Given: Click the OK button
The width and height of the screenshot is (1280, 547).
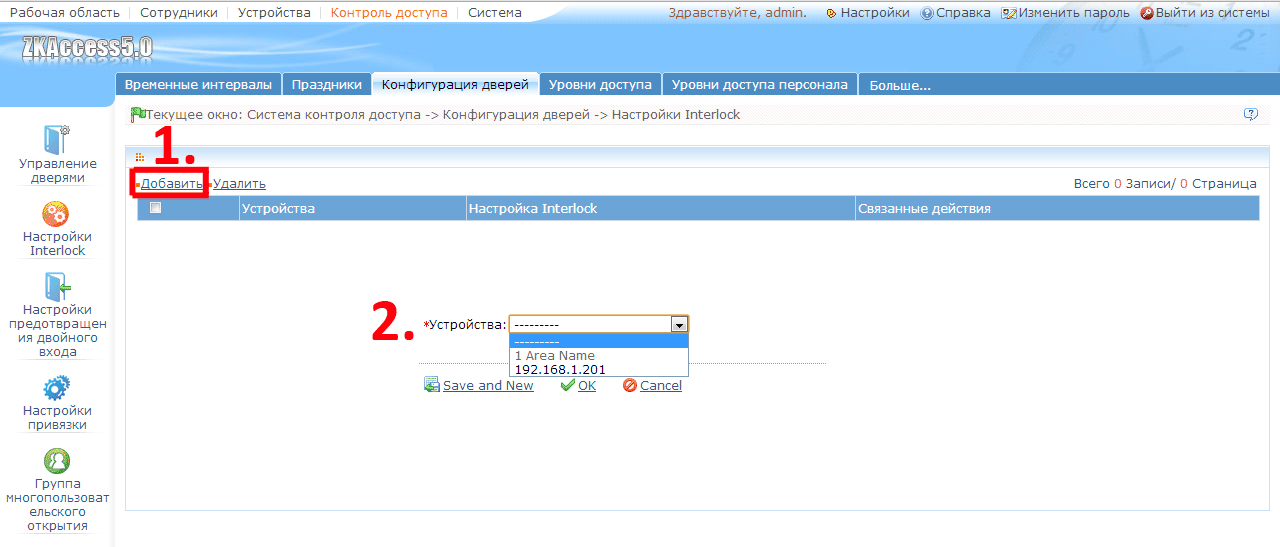Looking at the screenshot, I should (578, 385).
